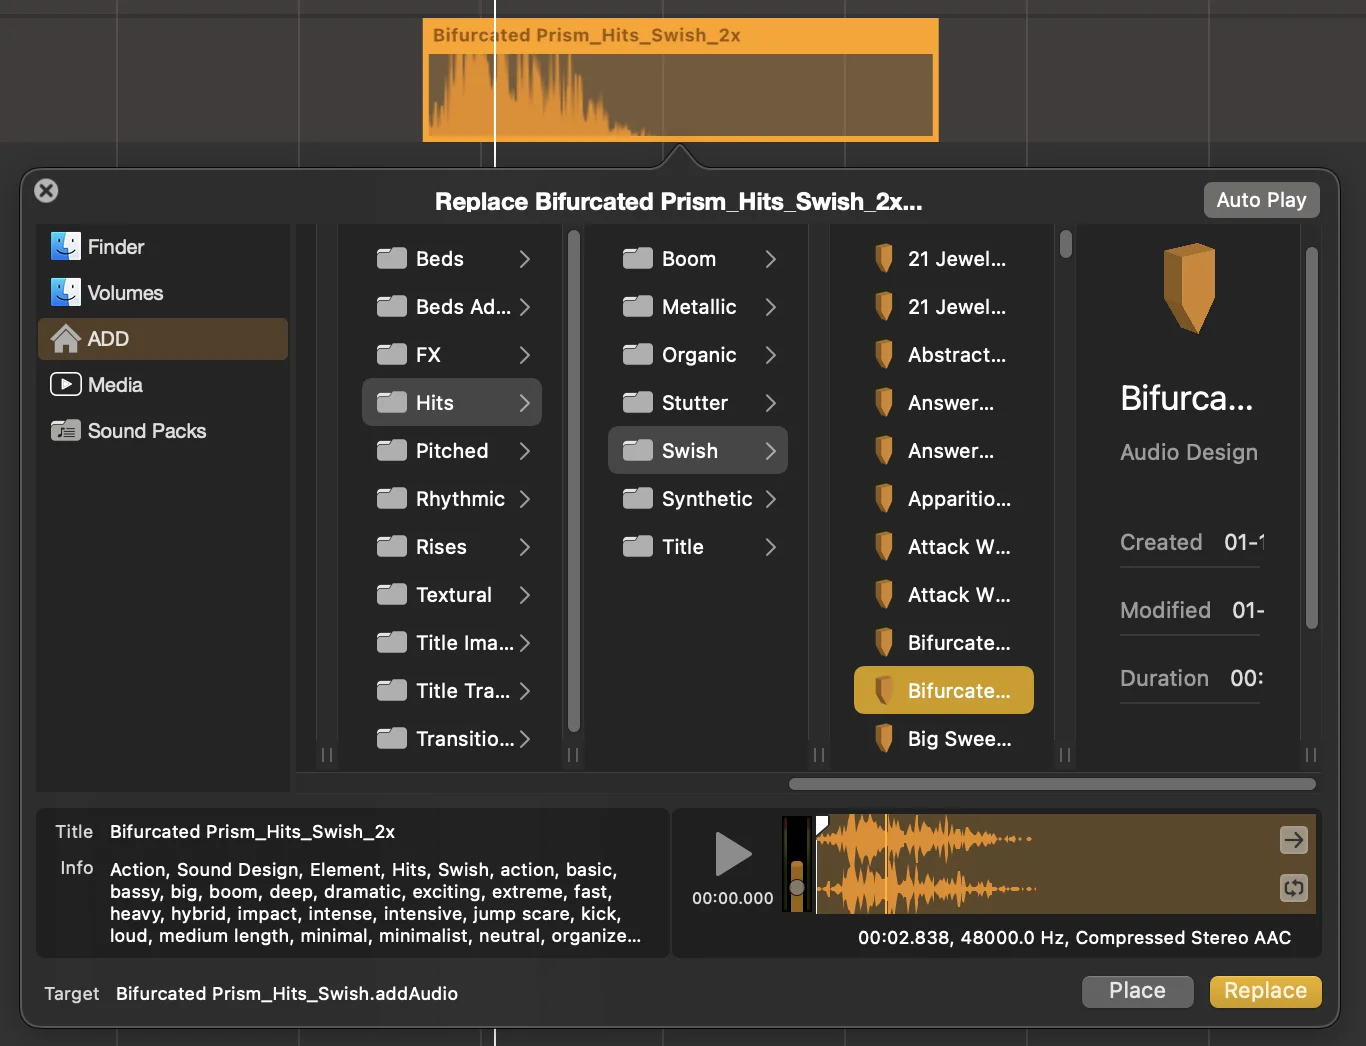Open the Beds folder

click(x=452, y=259)
